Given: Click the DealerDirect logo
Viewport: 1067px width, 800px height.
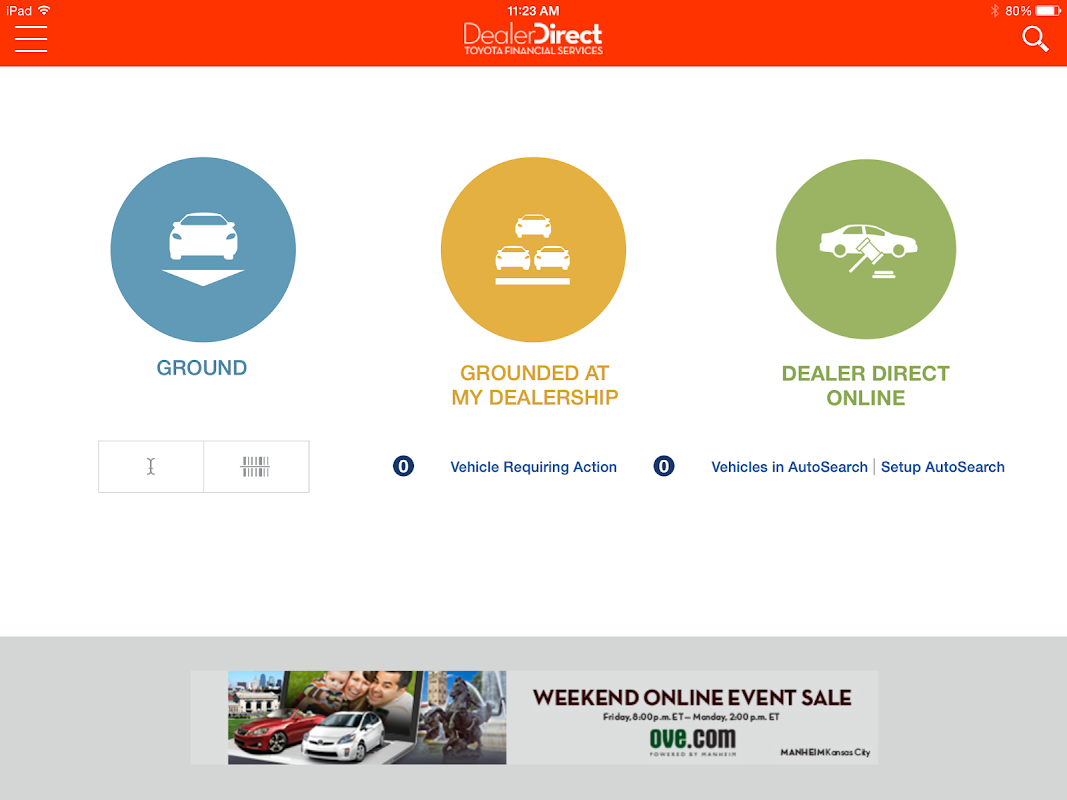Looking at the screenshot, I should coord(533,39).
